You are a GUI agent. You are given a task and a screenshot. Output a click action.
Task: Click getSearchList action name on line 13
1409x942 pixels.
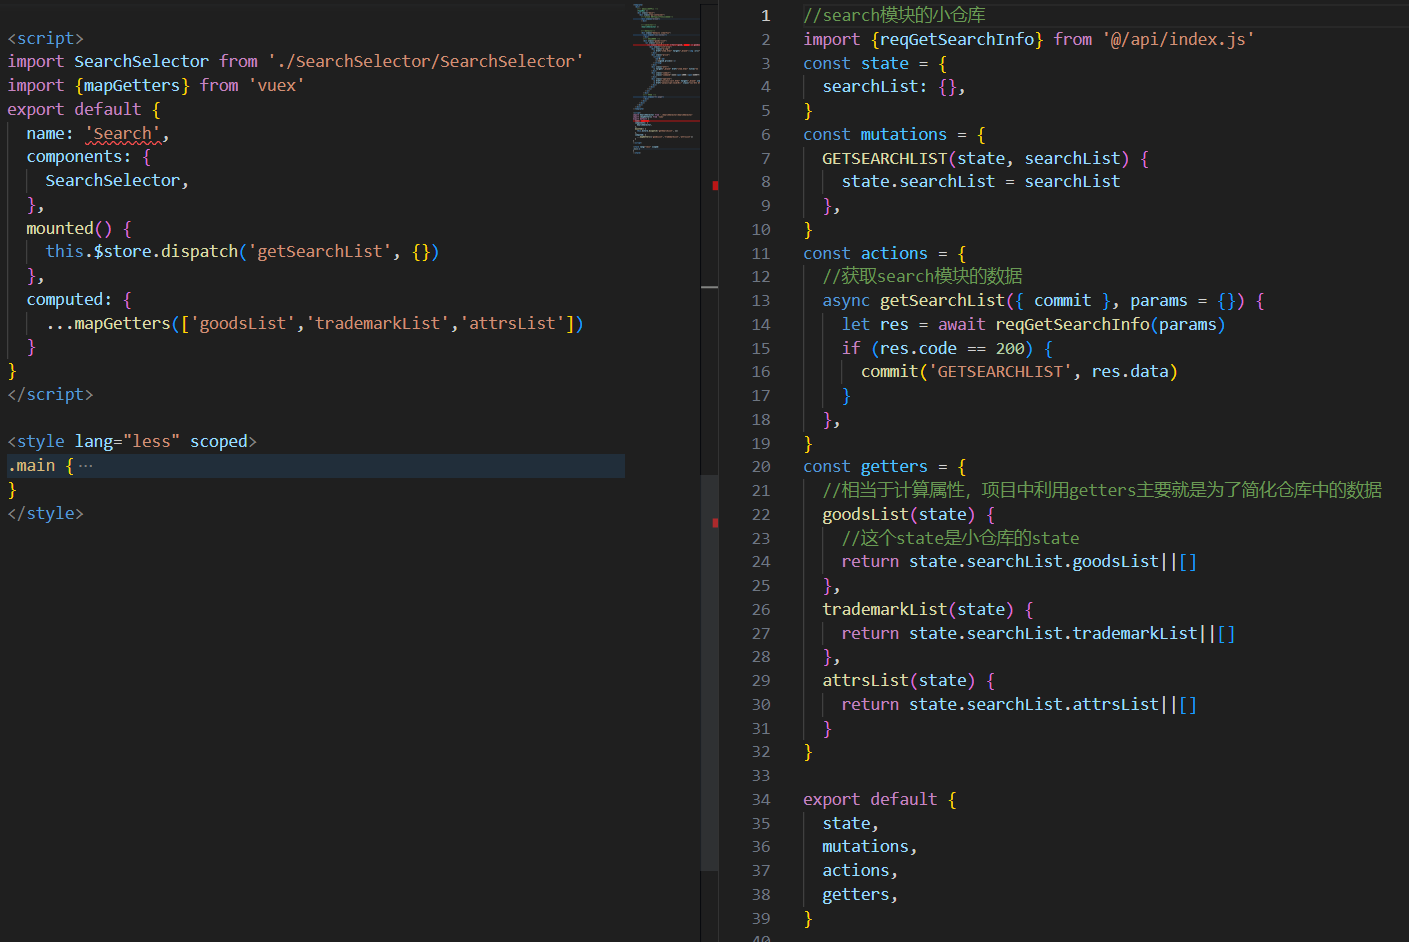(x=942, y=300)
